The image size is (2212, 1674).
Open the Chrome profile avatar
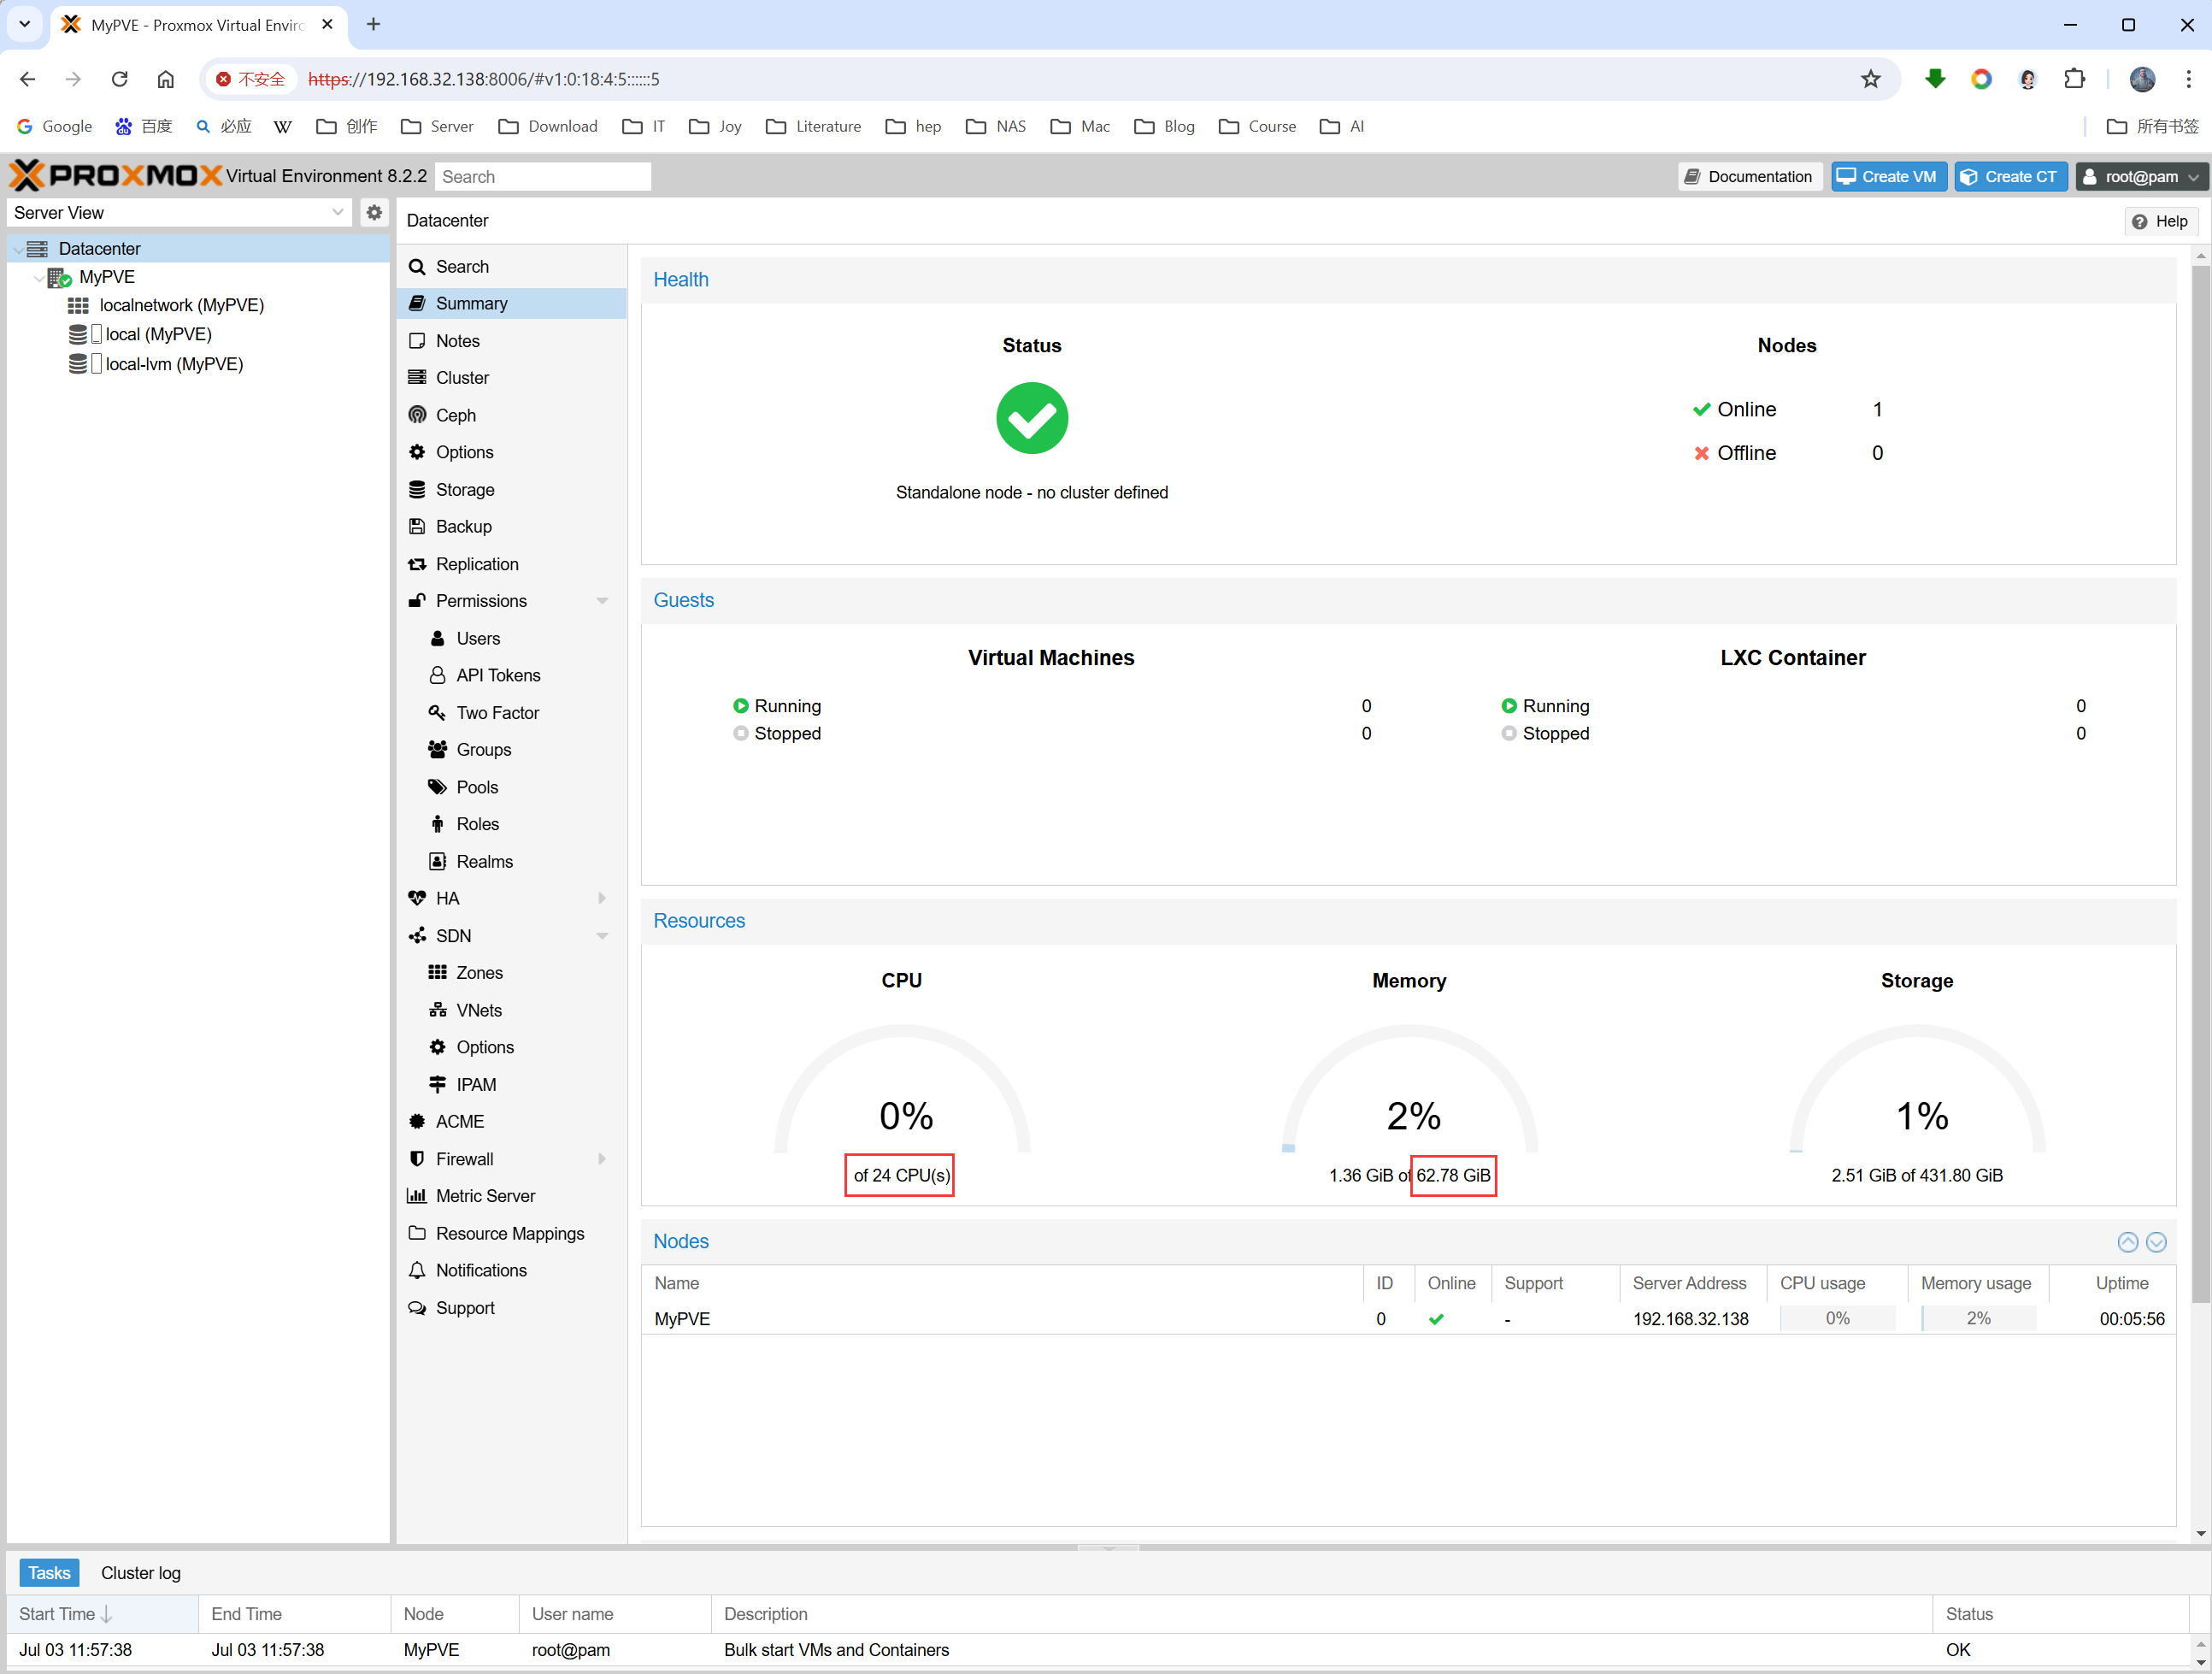tap(2142, 79)
